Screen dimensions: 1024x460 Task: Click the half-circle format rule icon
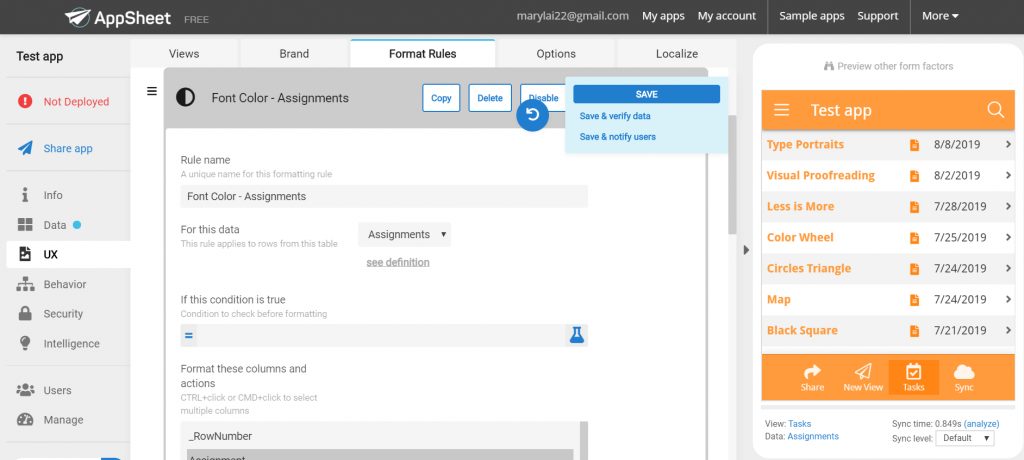point(185,98)
